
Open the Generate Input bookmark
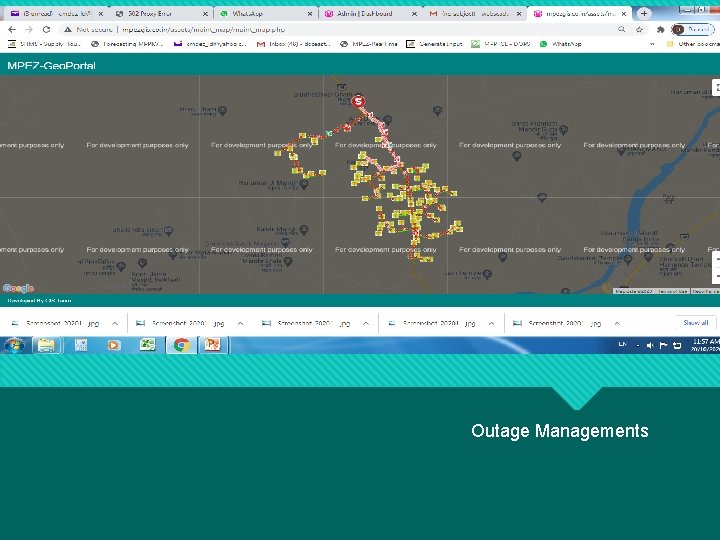tap(434, 44)
